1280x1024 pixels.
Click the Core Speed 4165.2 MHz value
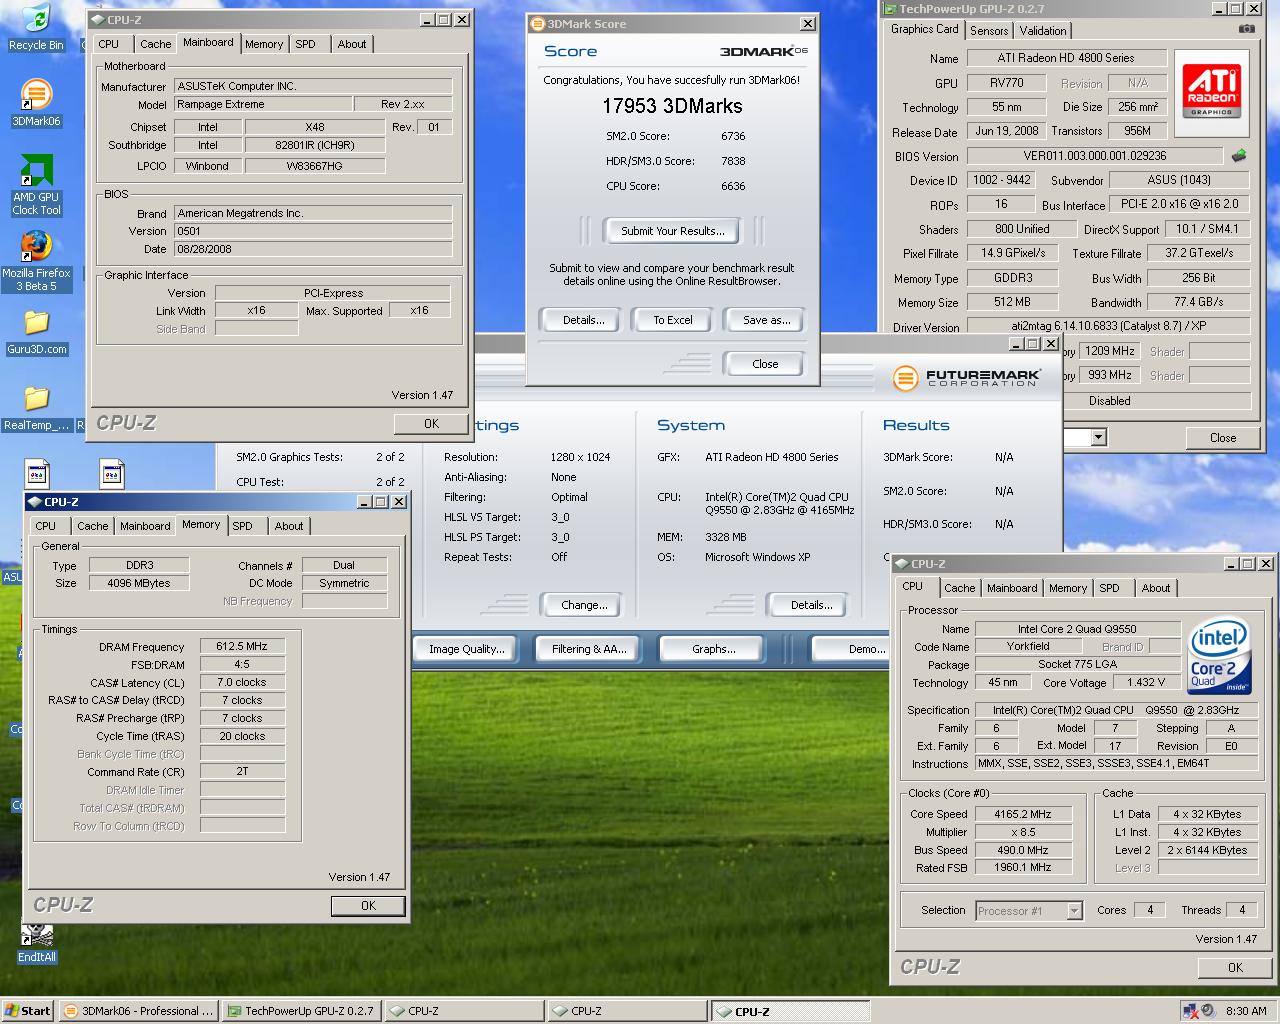coord(1022,814)
